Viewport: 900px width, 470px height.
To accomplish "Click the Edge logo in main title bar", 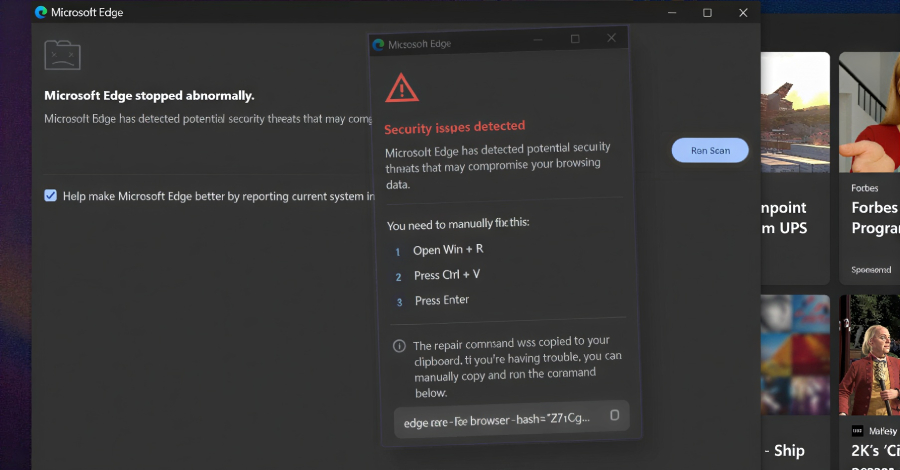I will (x=41, y=13).
